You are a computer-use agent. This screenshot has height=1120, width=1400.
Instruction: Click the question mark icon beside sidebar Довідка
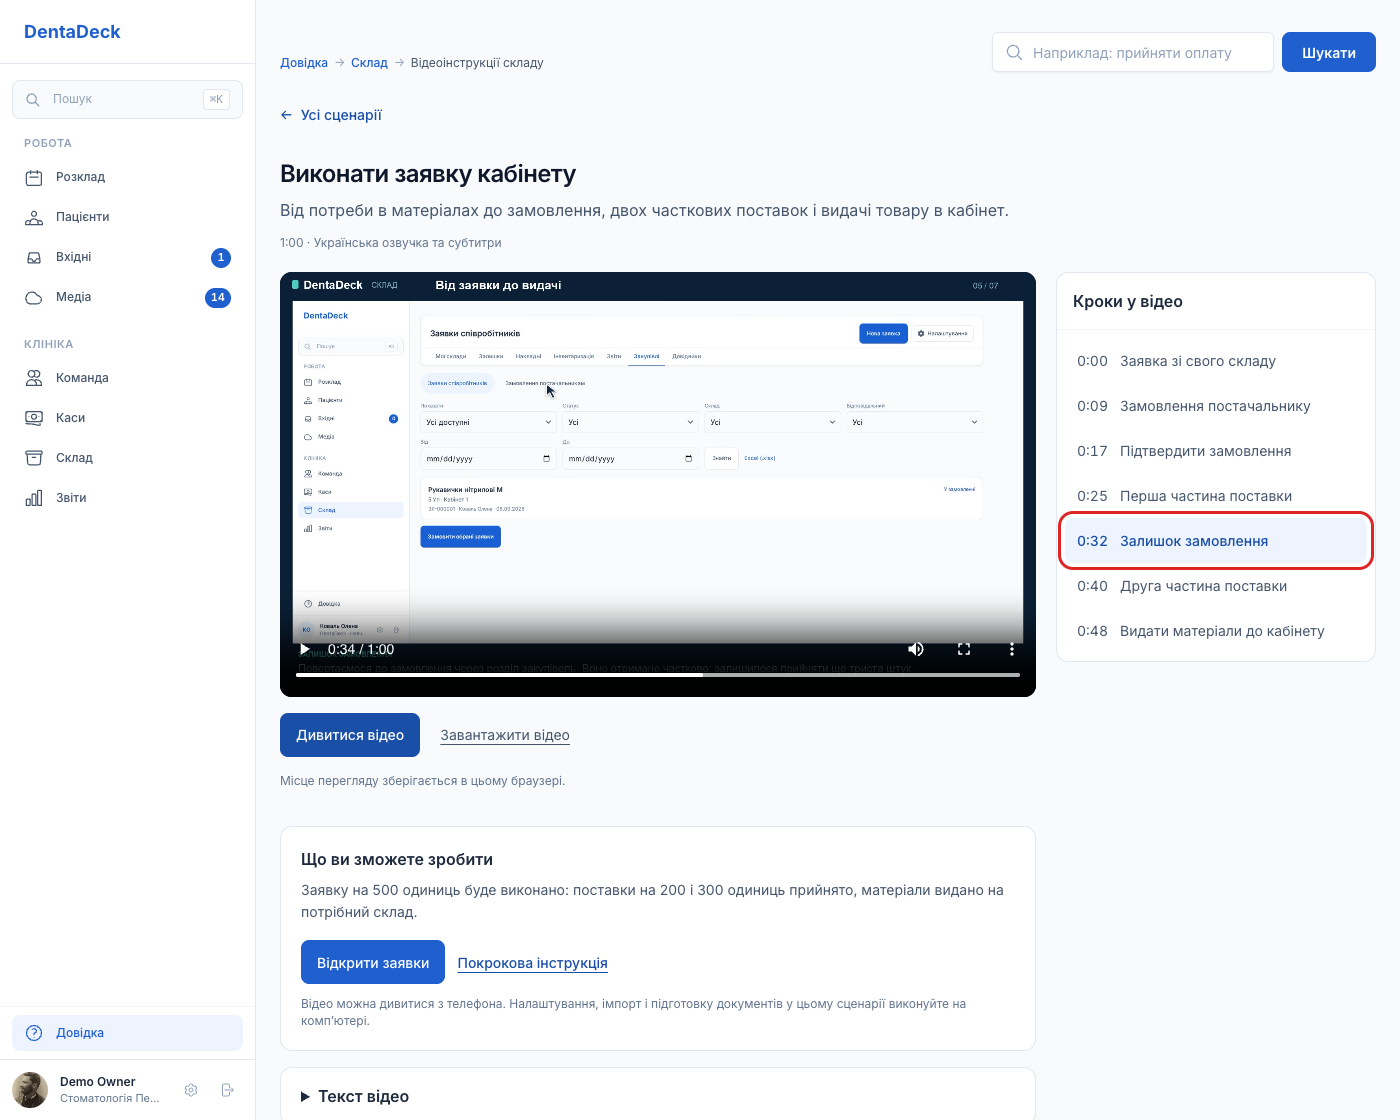pyautogui.click(x=34, y=1033)
